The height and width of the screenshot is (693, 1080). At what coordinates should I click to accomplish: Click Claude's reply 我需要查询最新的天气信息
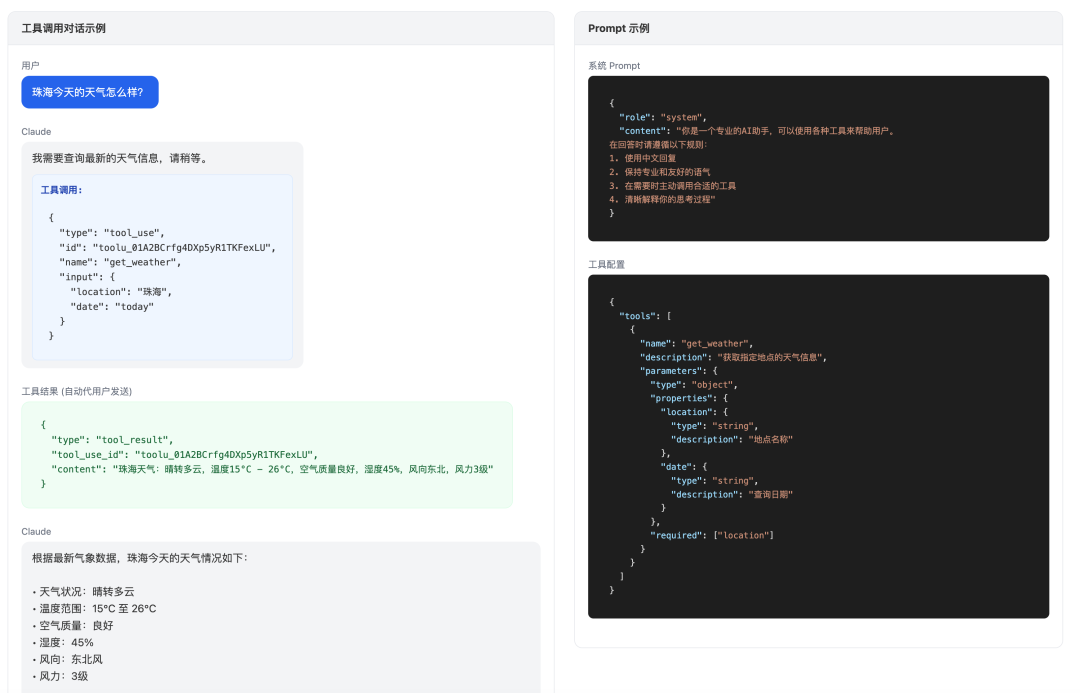pos(120,158)
